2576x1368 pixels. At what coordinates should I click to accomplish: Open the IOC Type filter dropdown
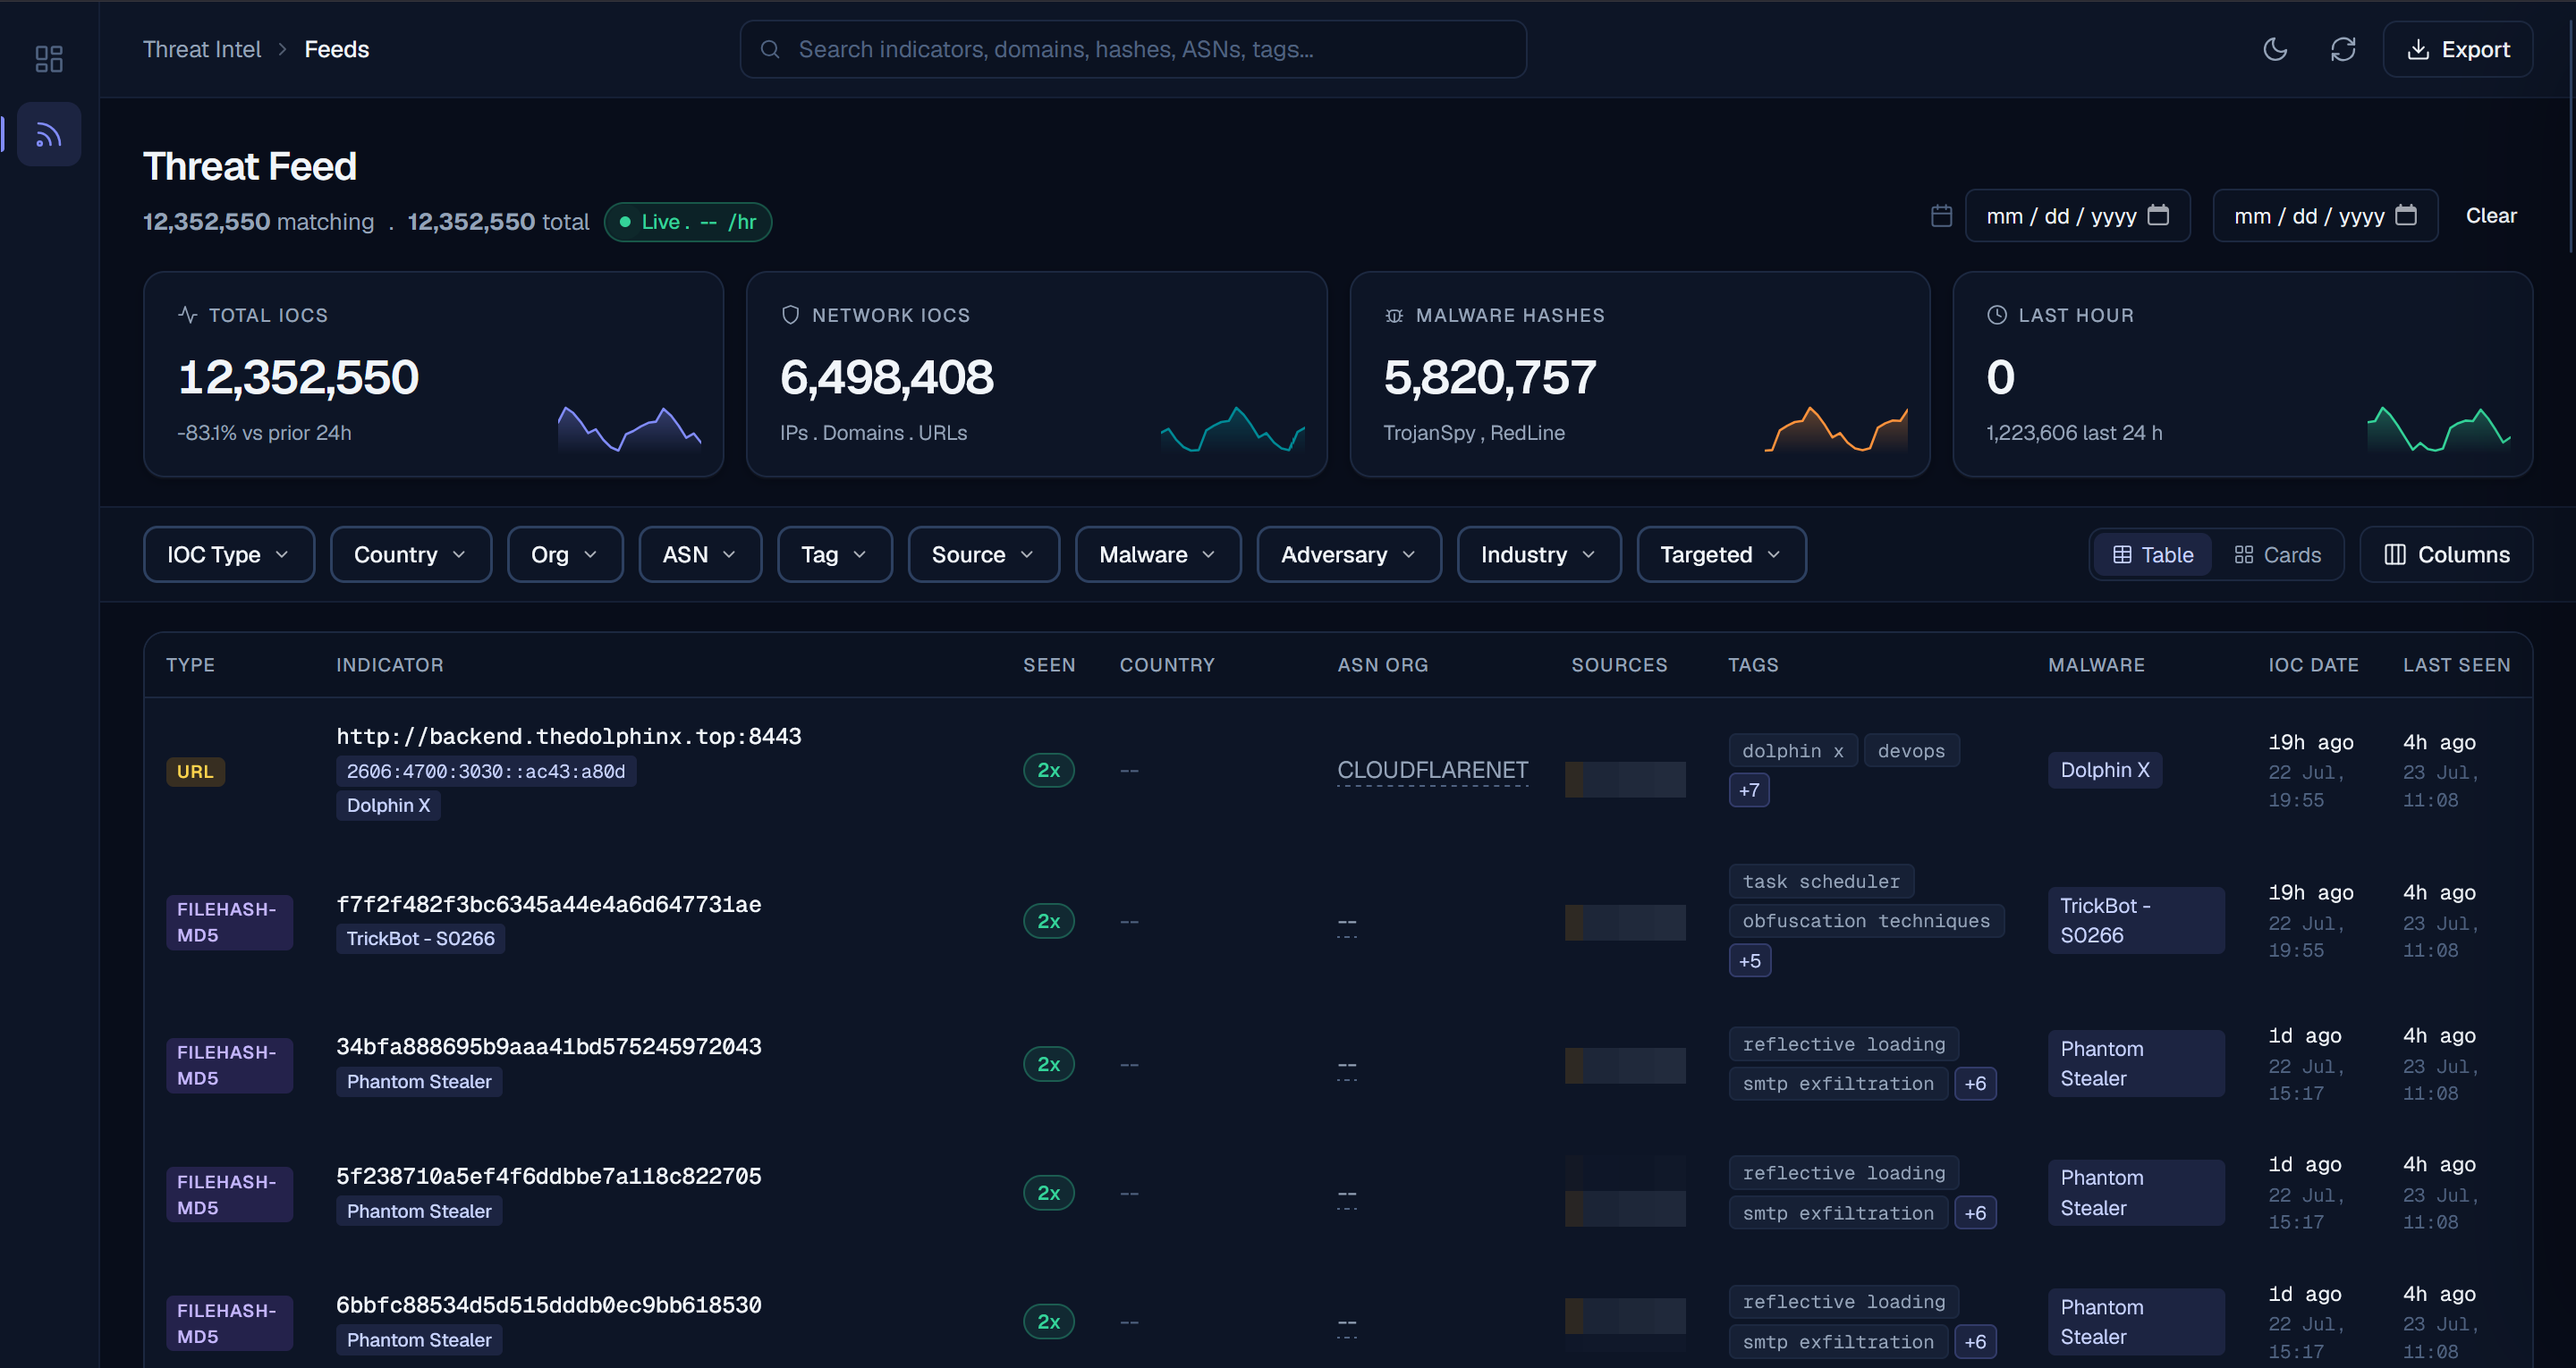tap(228, 555)
